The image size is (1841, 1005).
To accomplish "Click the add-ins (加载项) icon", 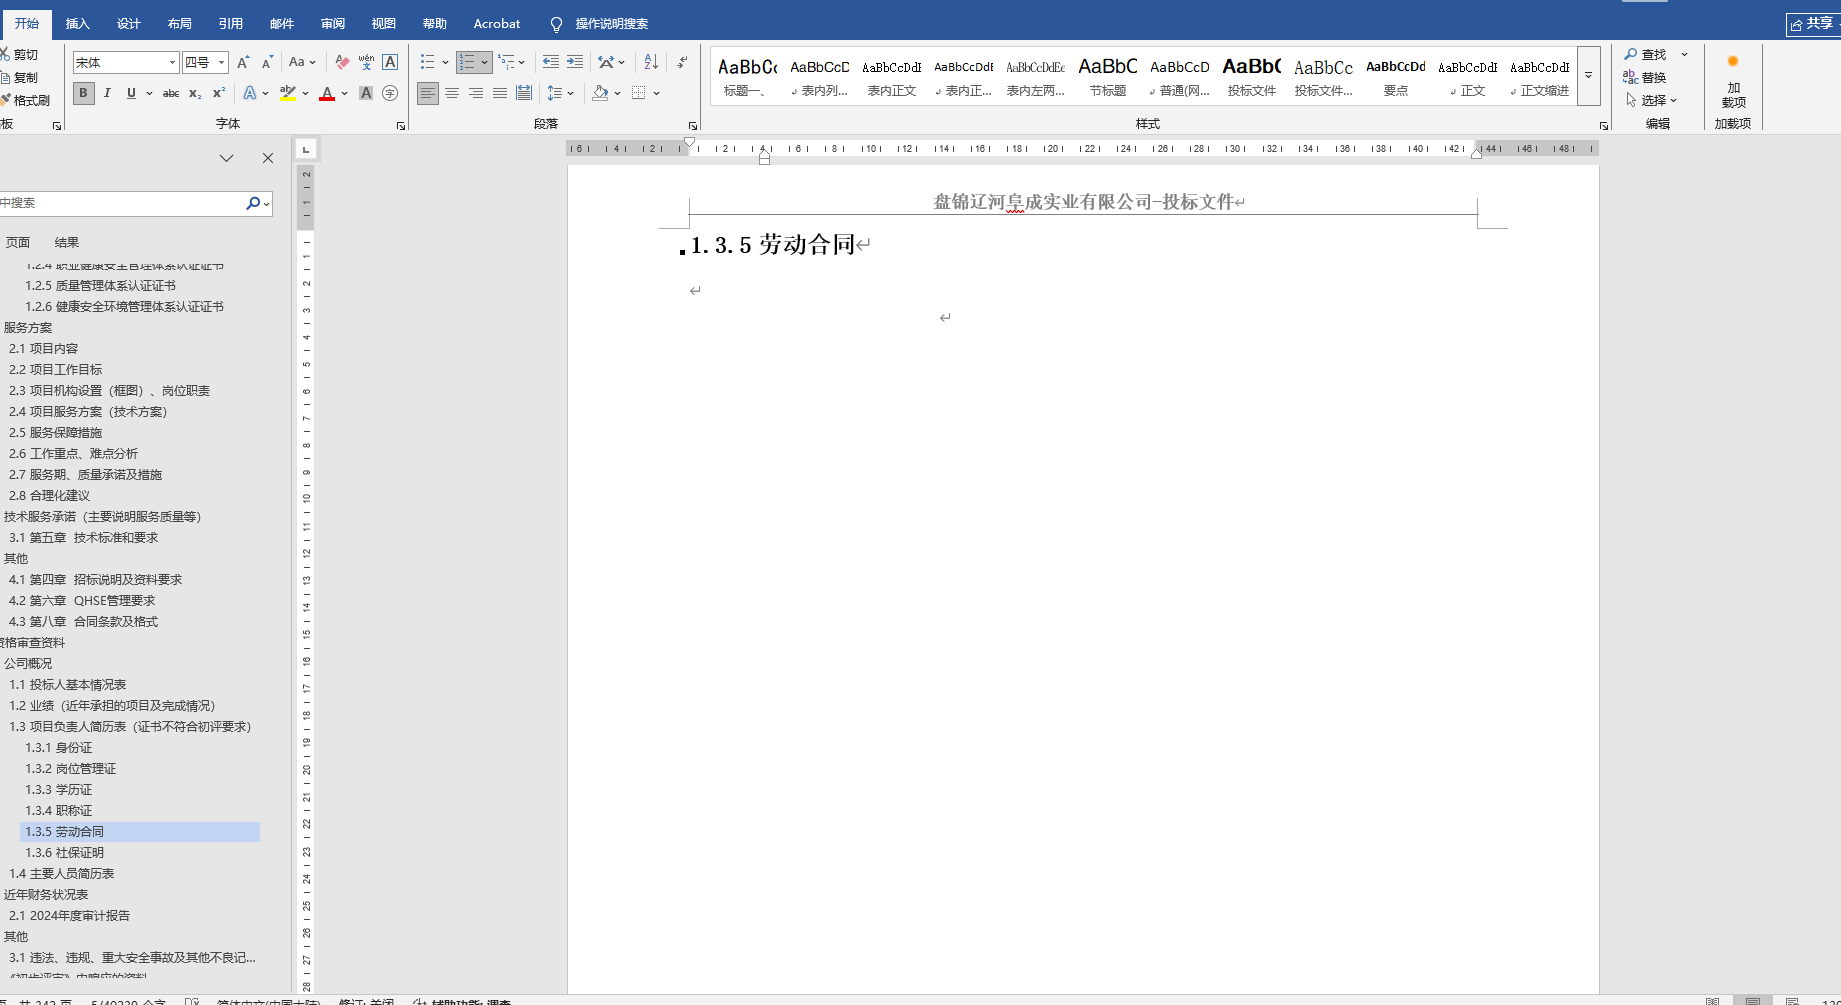I will 1733,80.
